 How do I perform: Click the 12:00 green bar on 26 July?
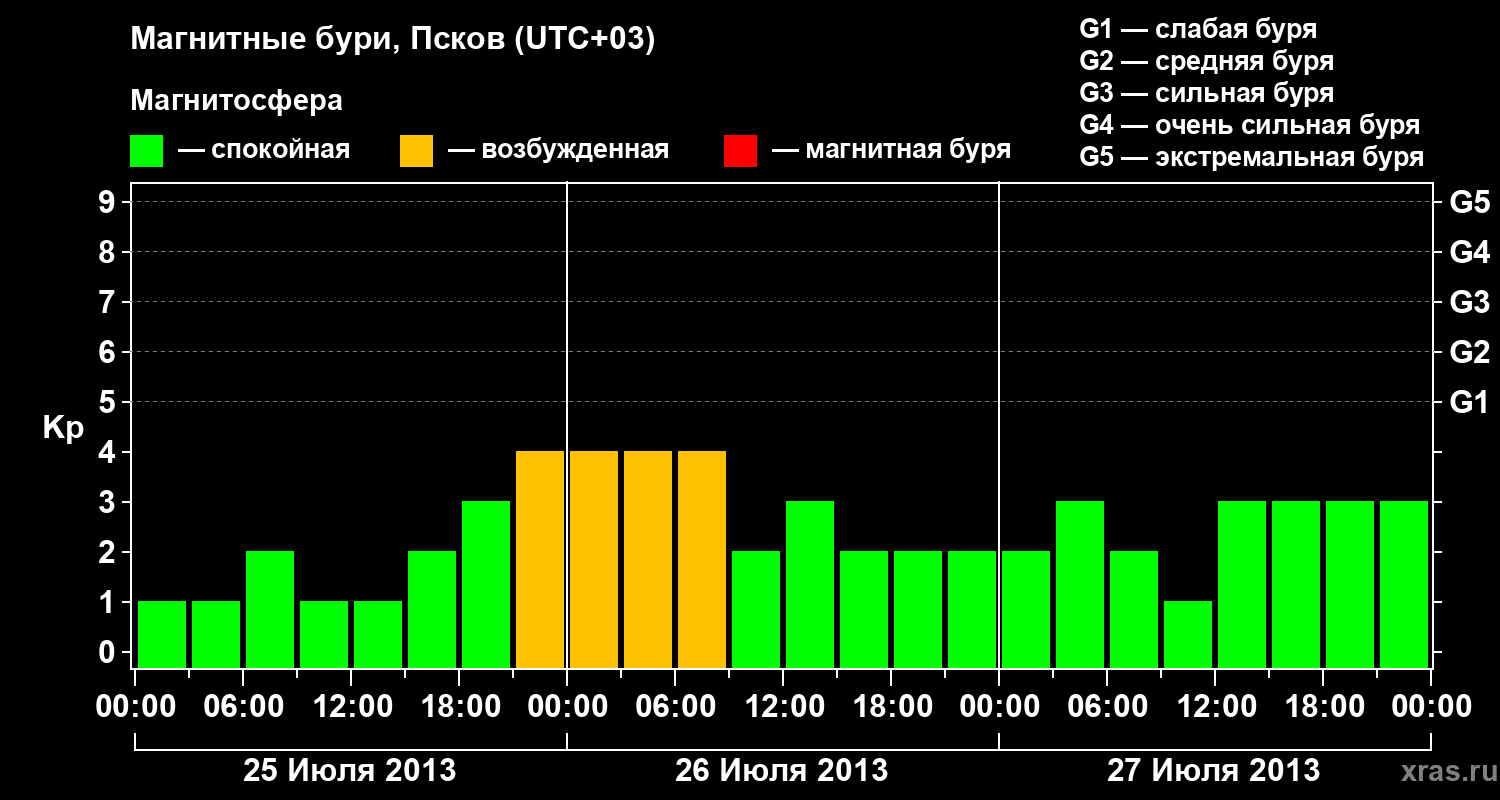810,584
